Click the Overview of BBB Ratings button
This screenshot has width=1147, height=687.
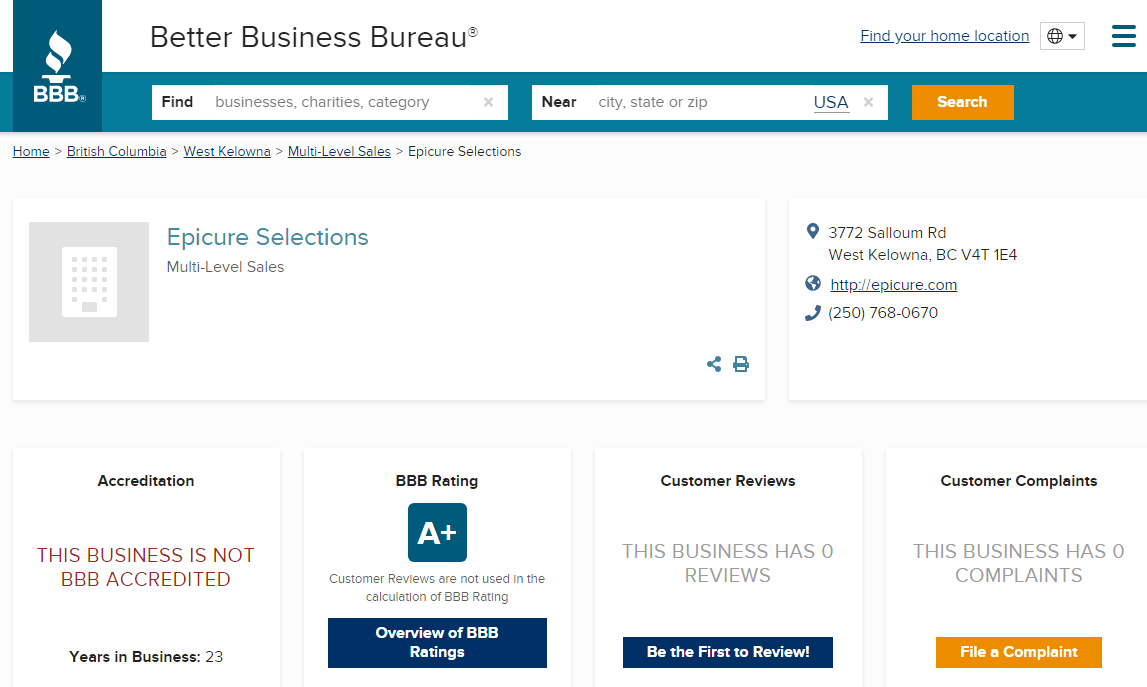click(x=437, y=643)
